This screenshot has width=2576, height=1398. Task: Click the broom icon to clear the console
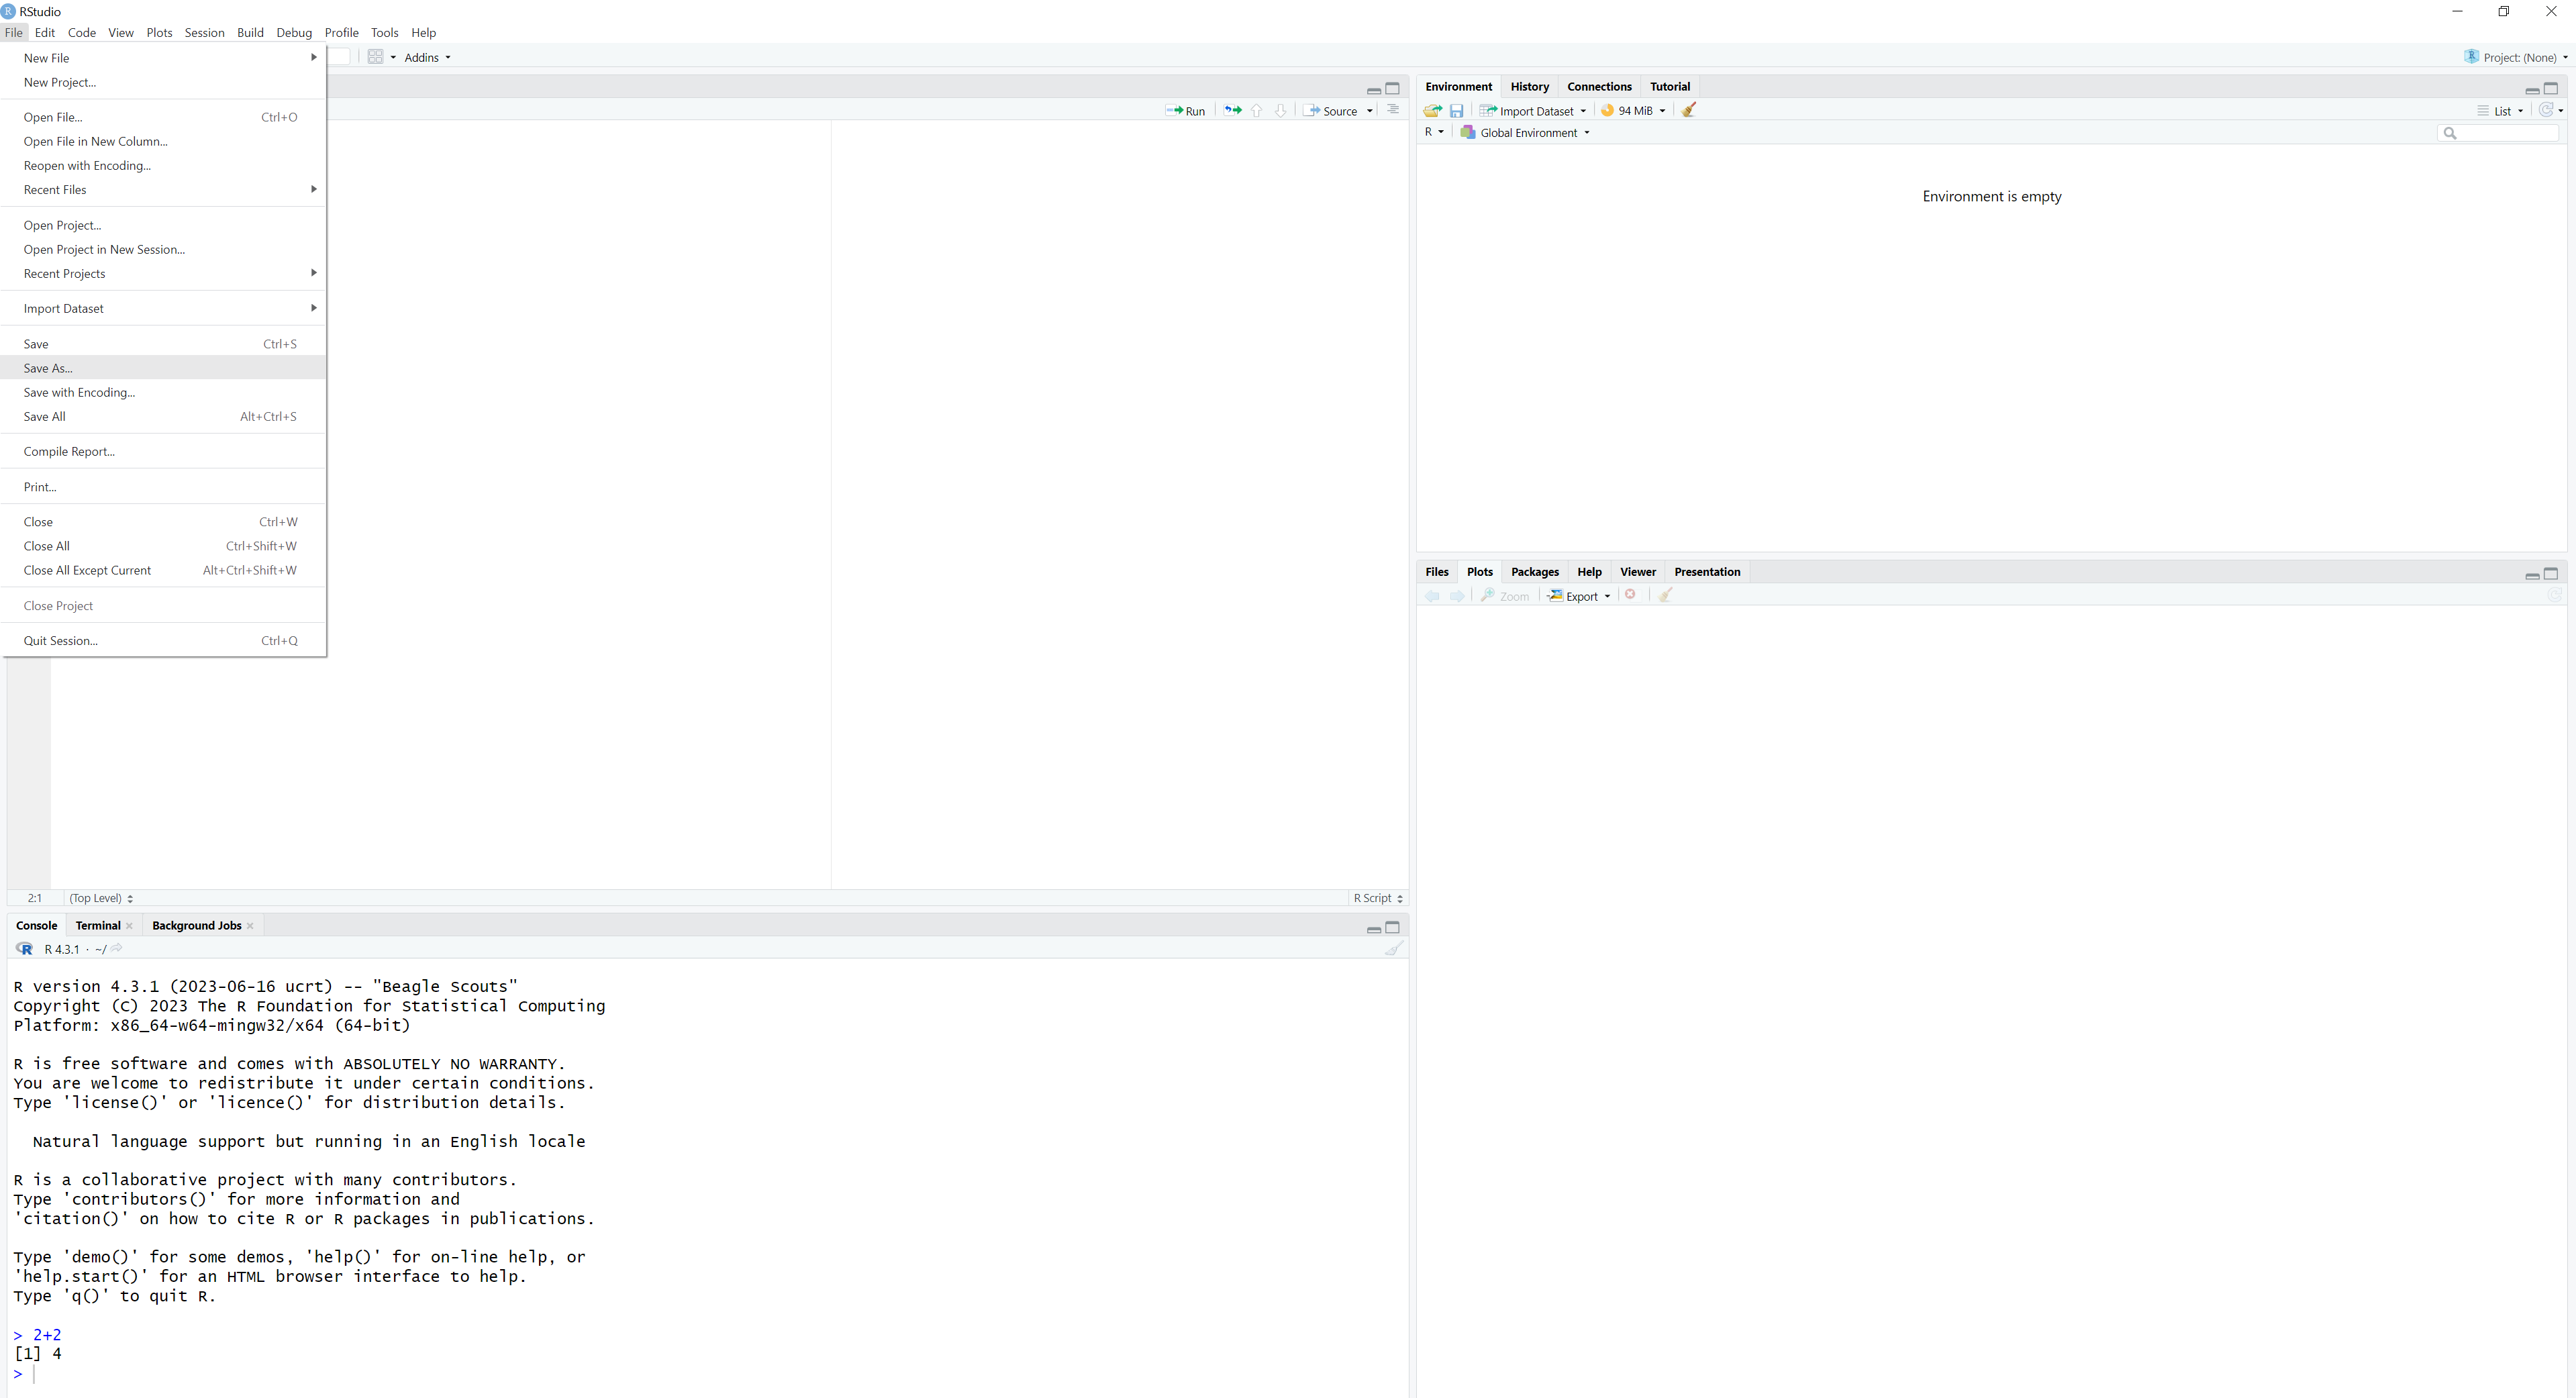1394,949
